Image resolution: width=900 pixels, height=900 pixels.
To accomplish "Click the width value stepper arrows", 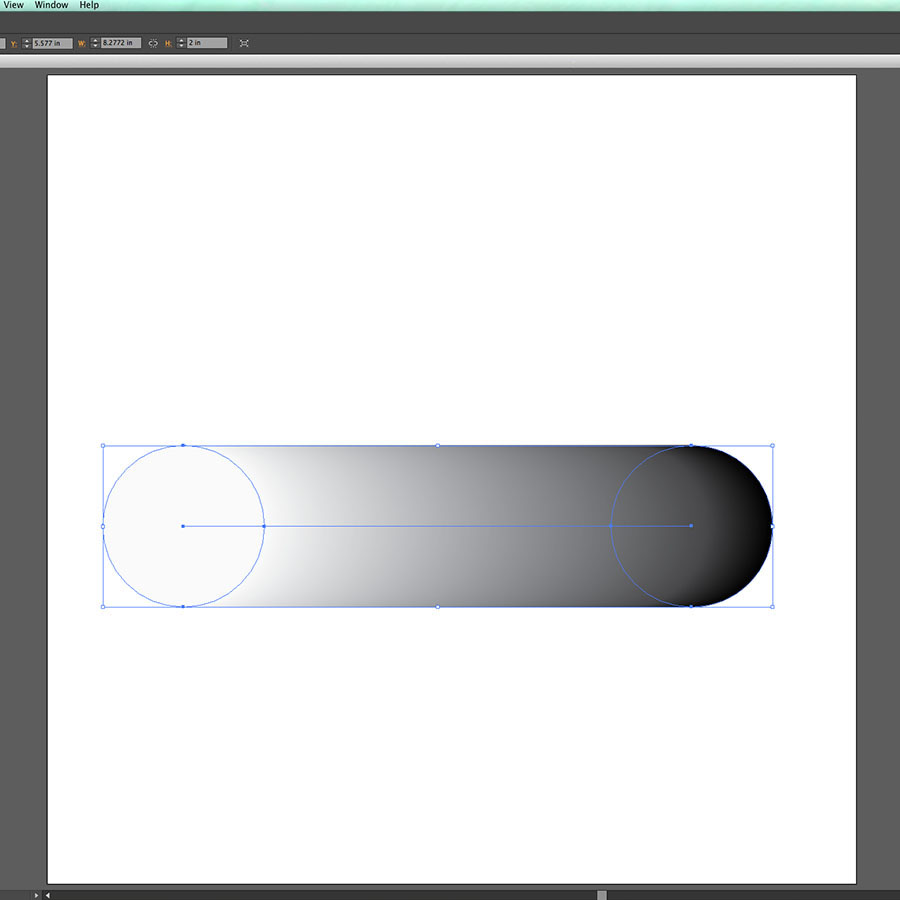I will [x=95, y=43].
